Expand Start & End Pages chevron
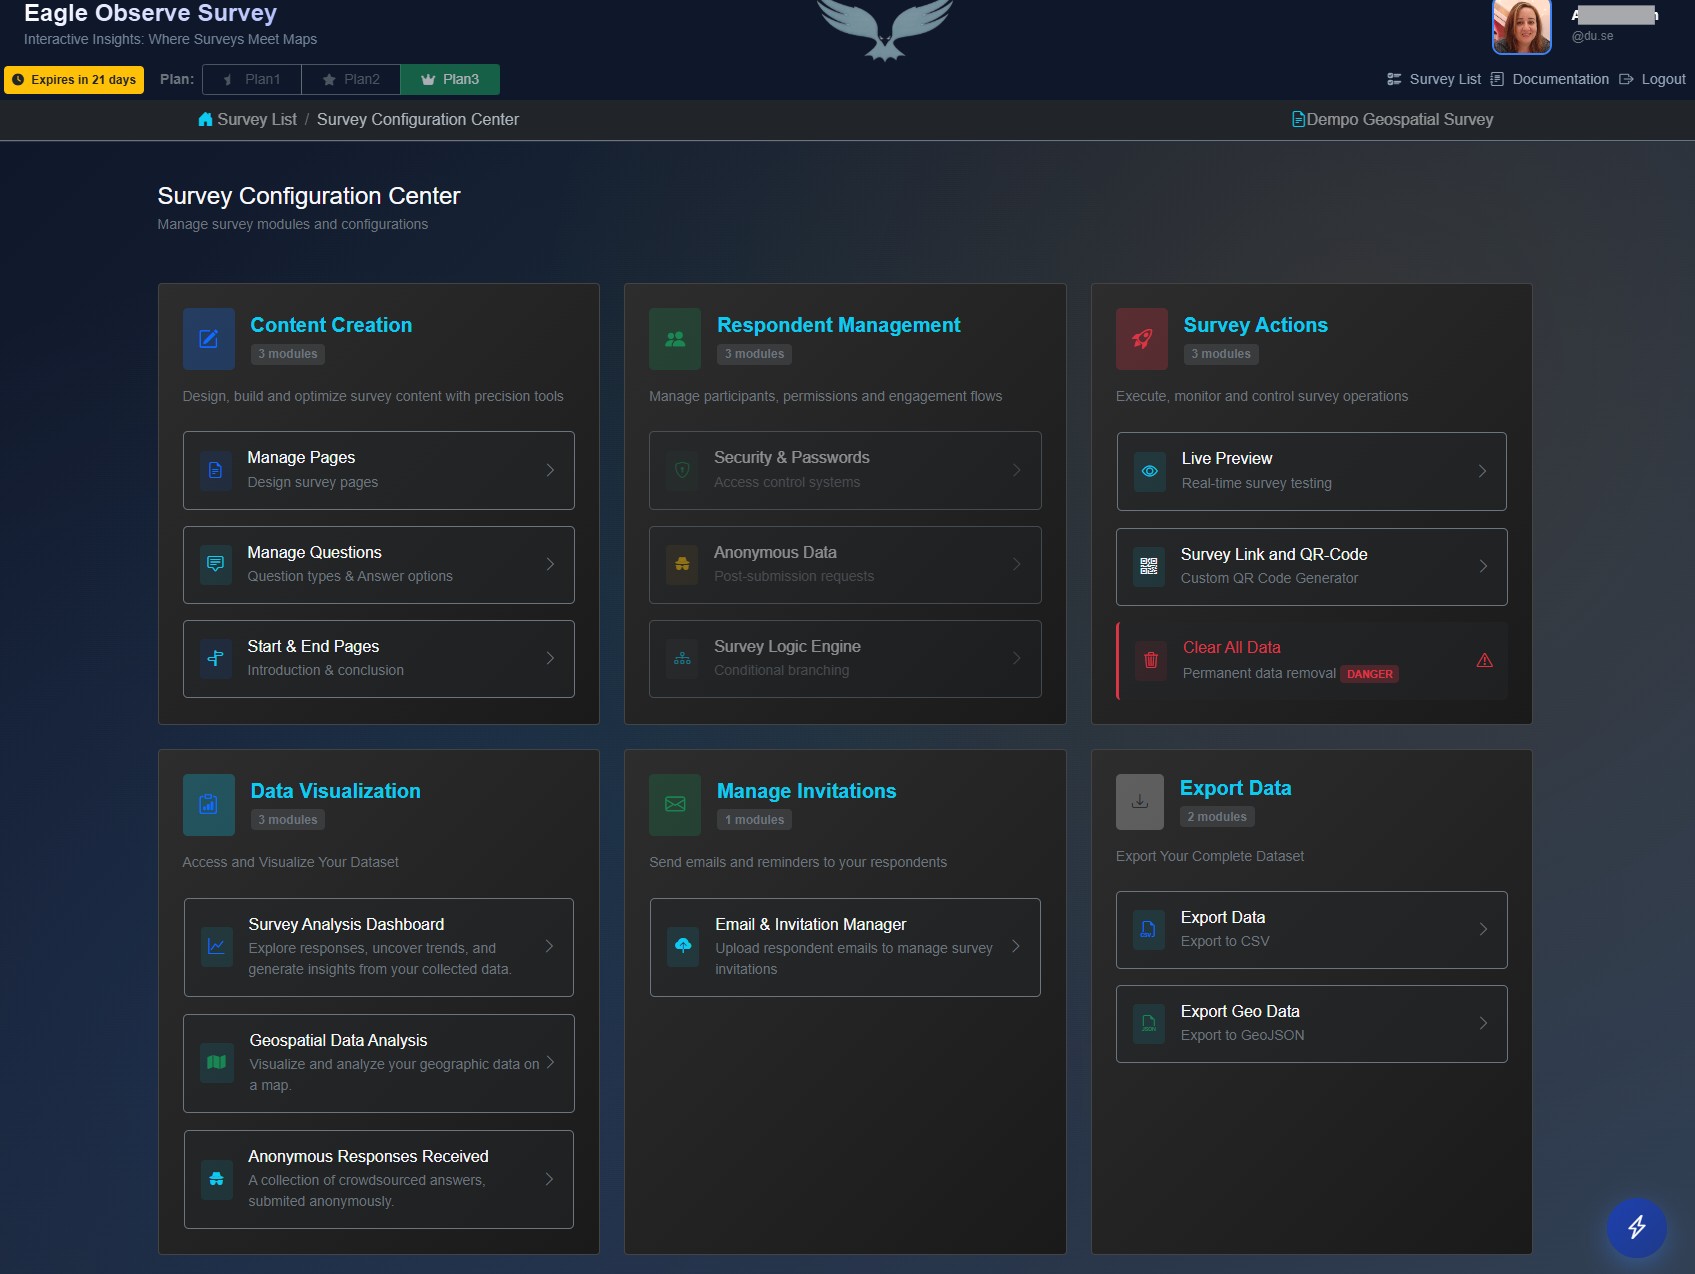The width and height of the screenshot is (1695, 1274). point(550,658)
